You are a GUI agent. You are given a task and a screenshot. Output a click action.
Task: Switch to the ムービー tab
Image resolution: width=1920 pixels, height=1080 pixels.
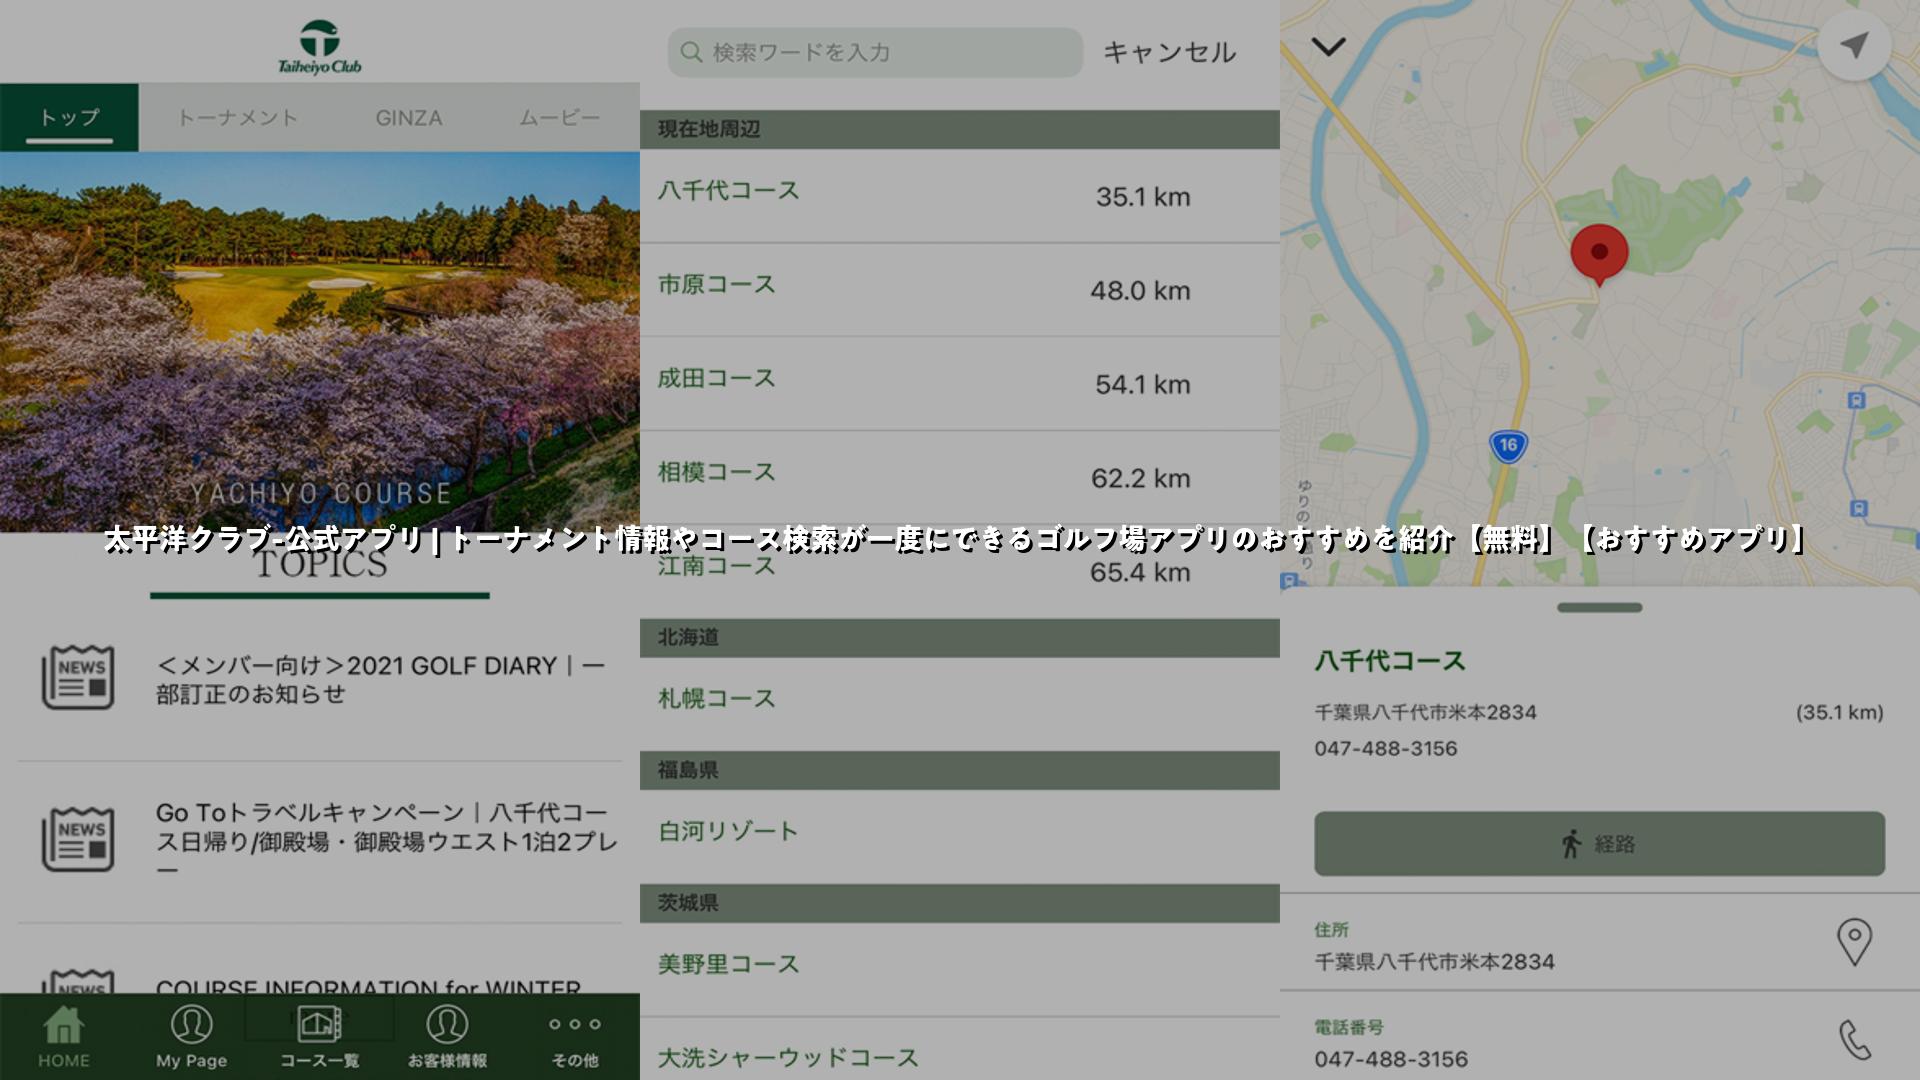[x=559, y=117]
